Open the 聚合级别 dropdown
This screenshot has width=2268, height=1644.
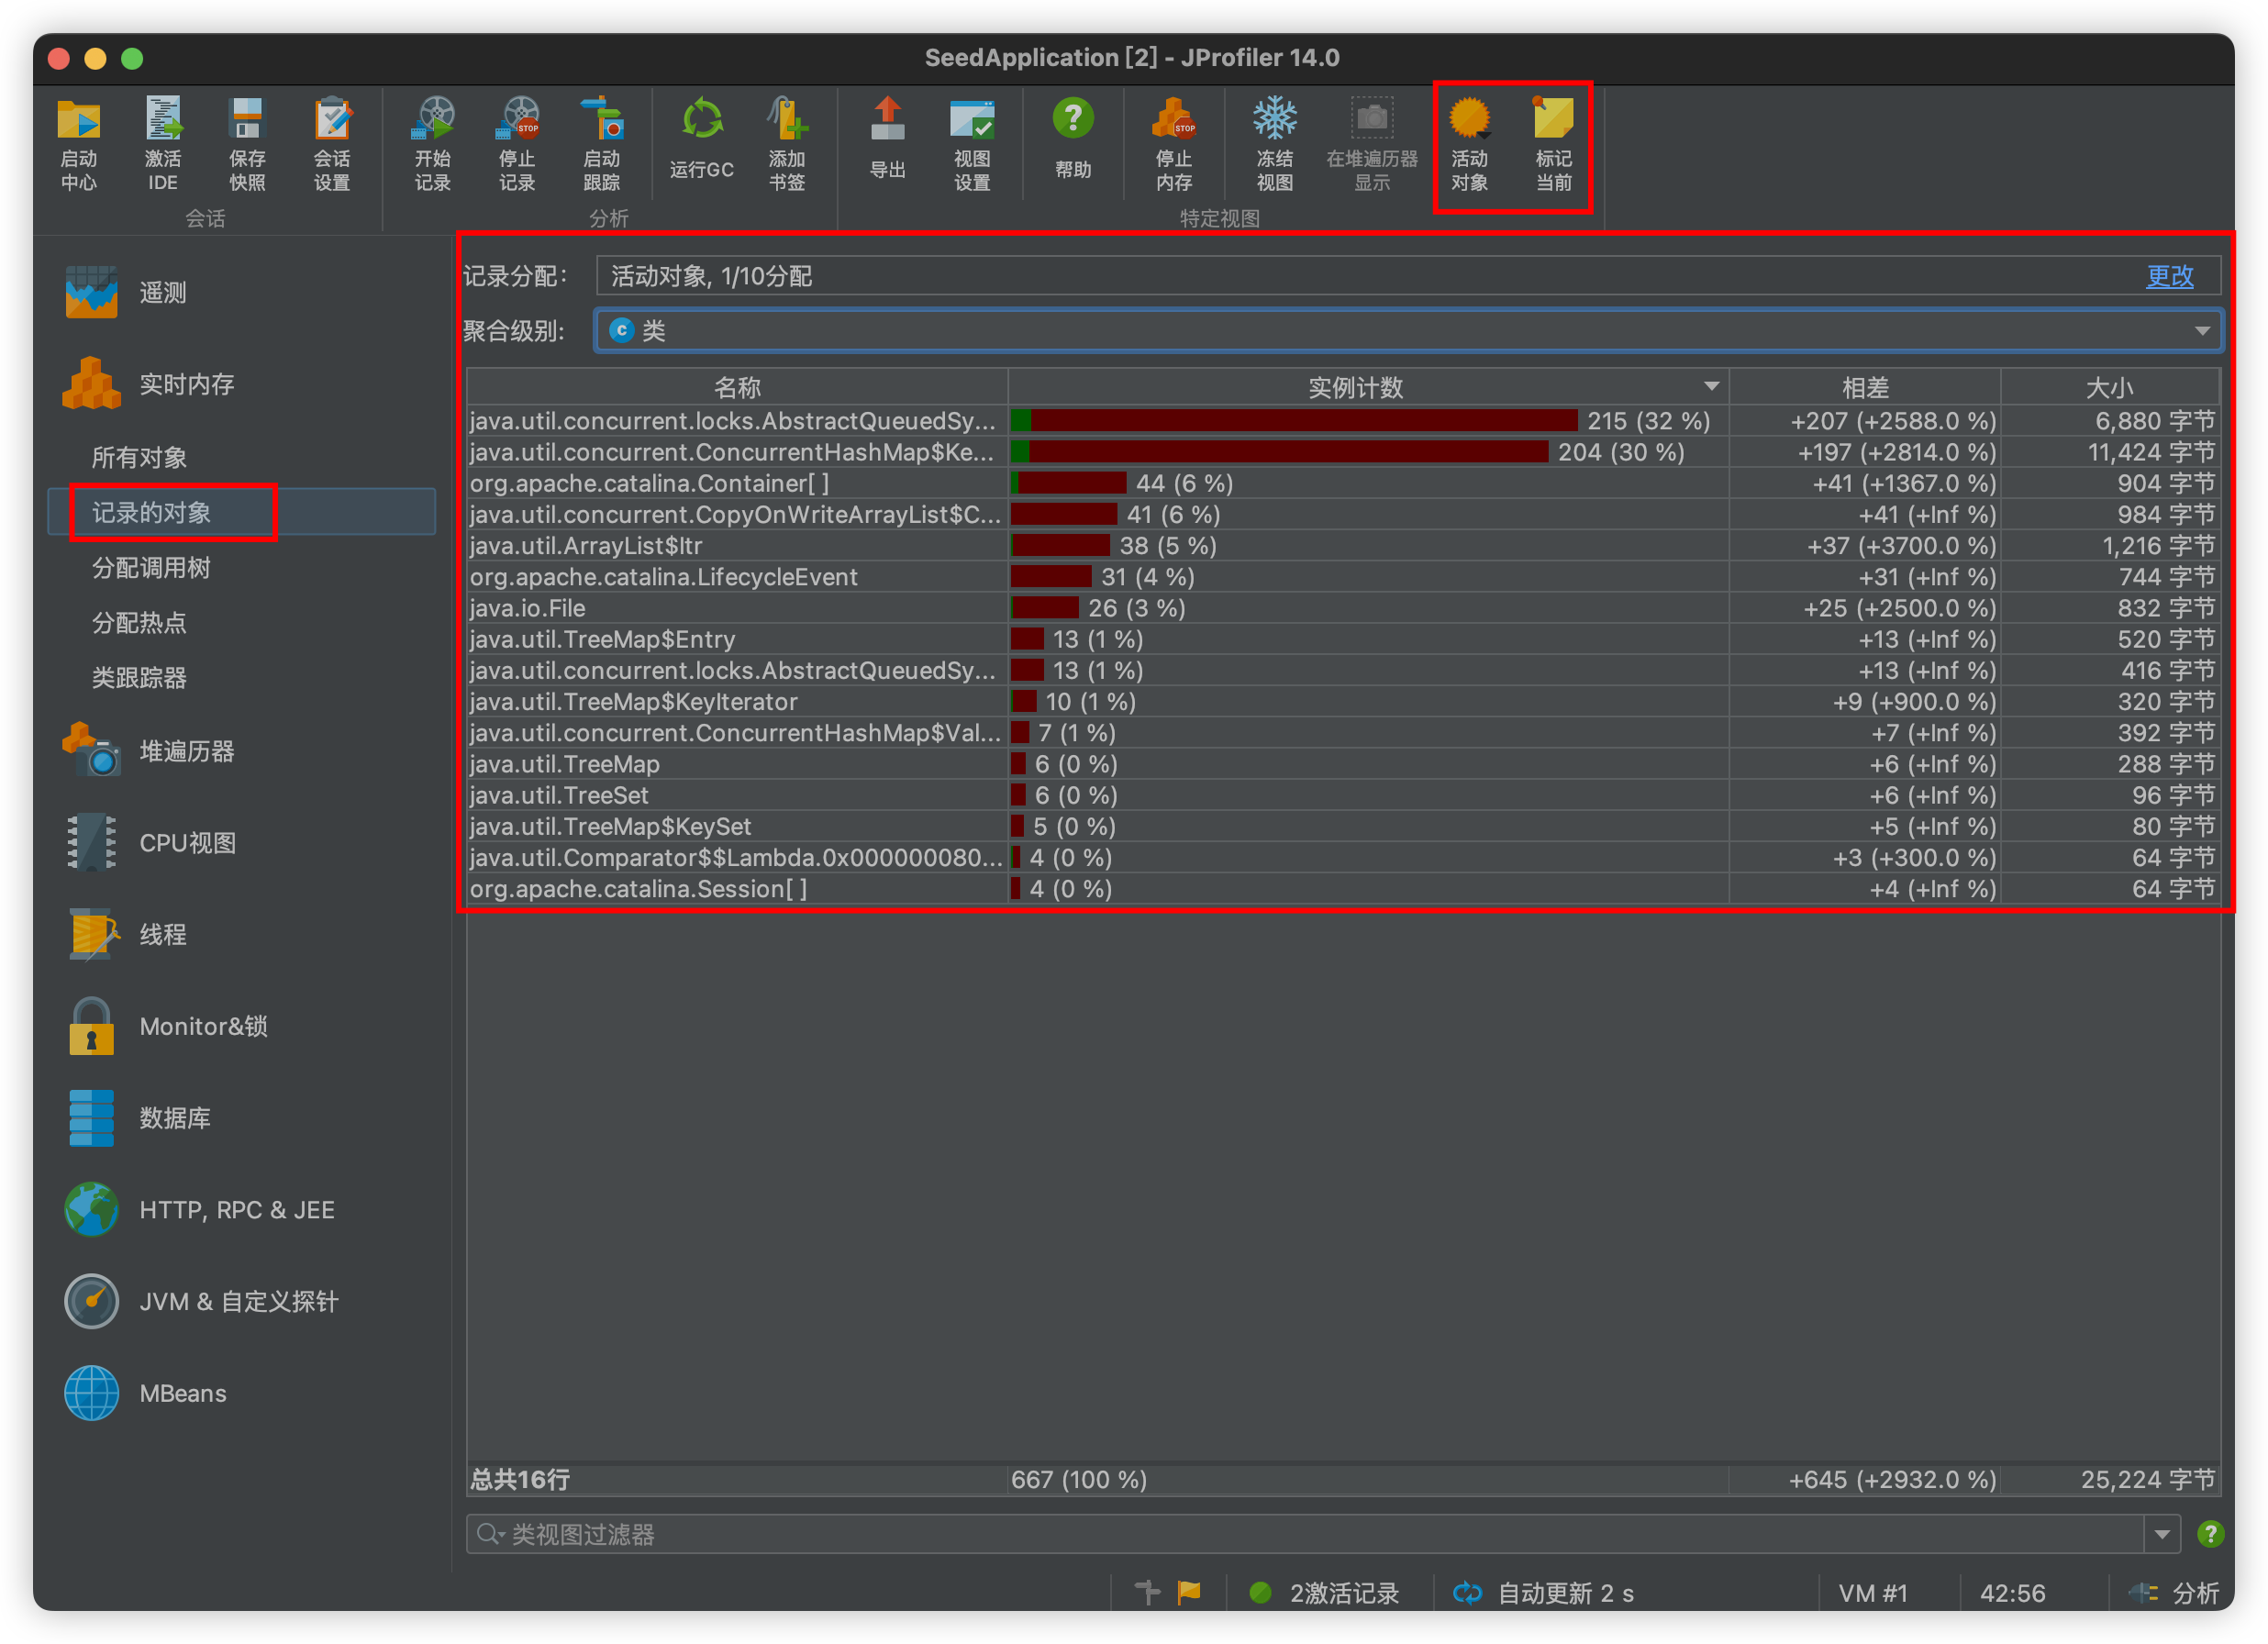[x=1408, y=330]
